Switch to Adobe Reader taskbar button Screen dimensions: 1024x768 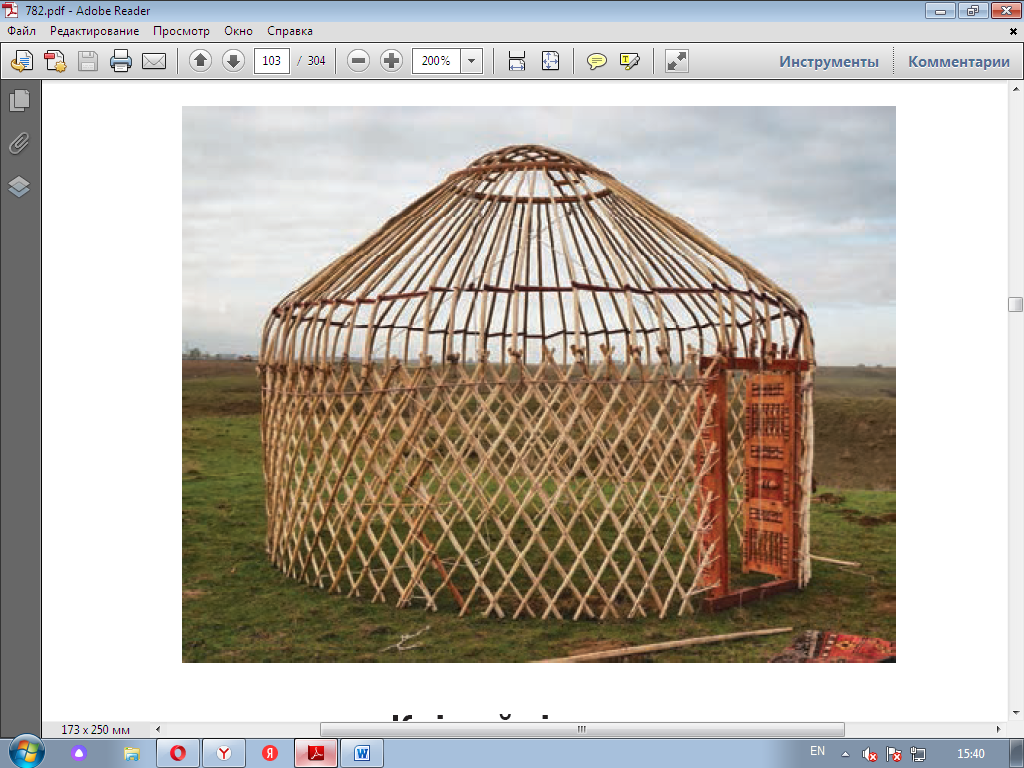[x=316, y=753]
